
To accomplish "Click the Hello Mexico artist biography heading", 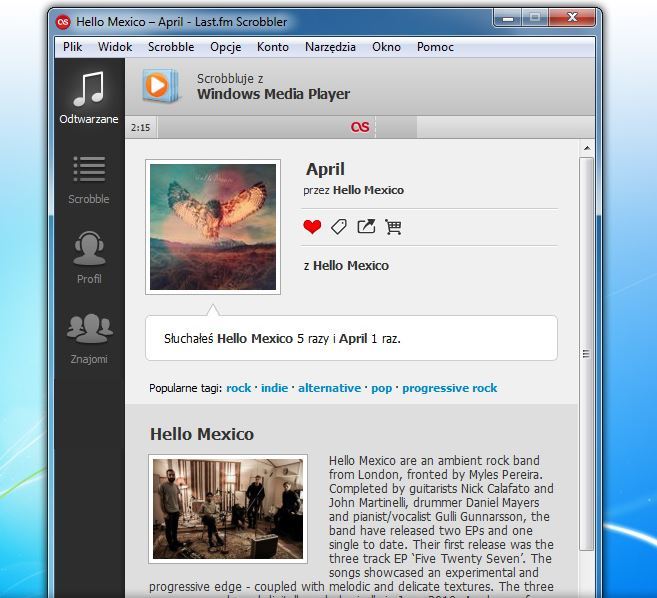I will click(202, 434).
